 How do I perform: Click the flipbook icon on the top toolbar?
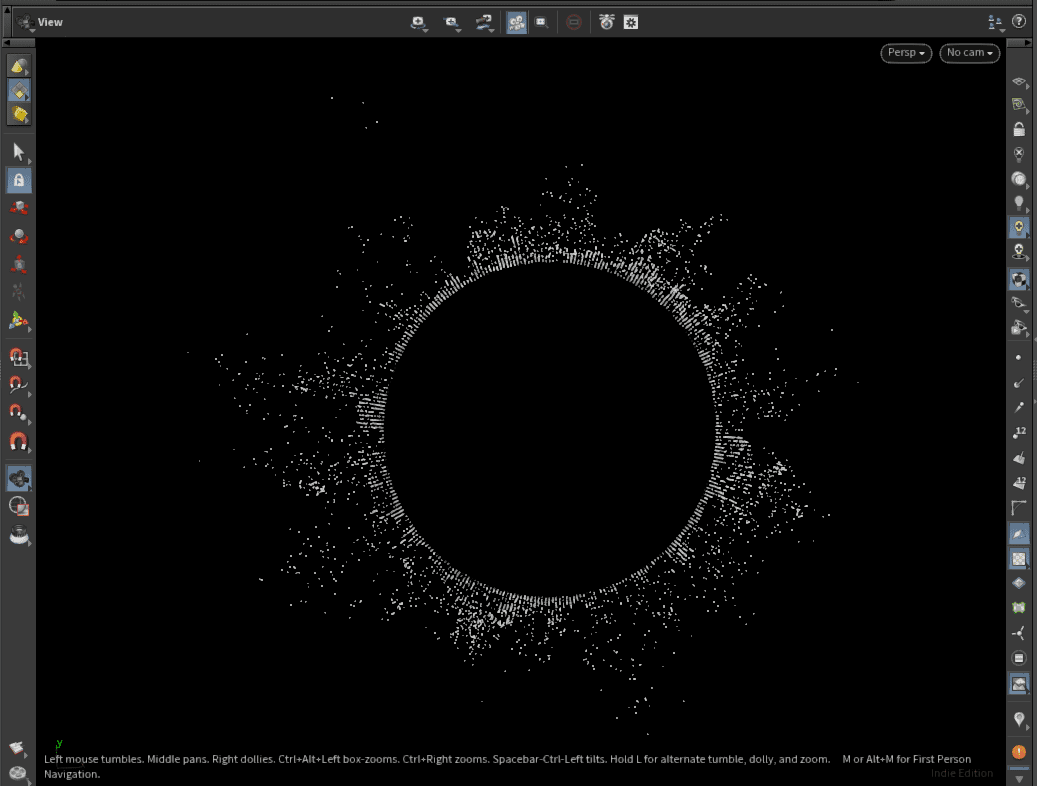click(607, 22)
